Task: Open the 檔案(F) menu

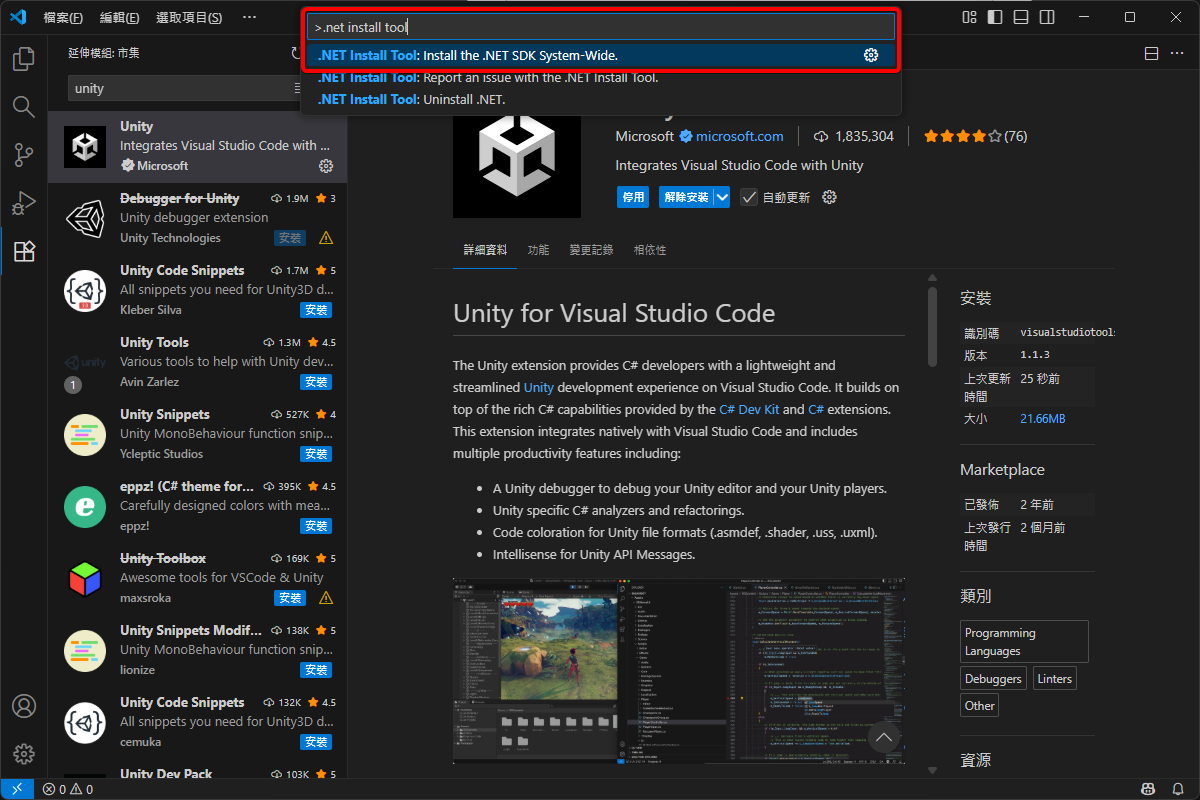Action: coord(63,17)
